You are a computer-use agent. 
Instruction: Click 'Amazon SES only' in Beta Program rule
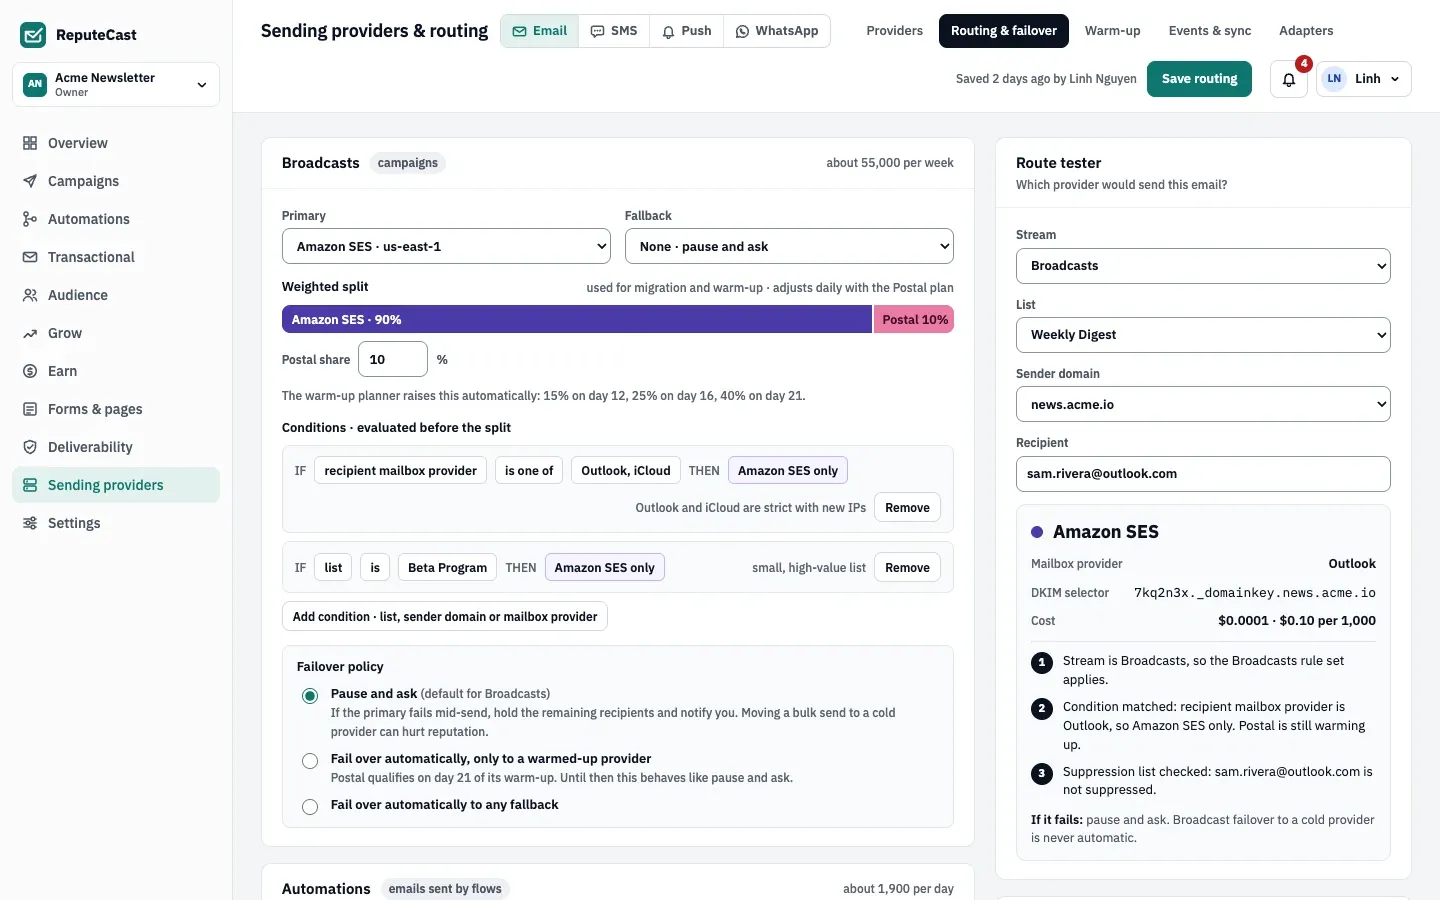pos(605,567)
